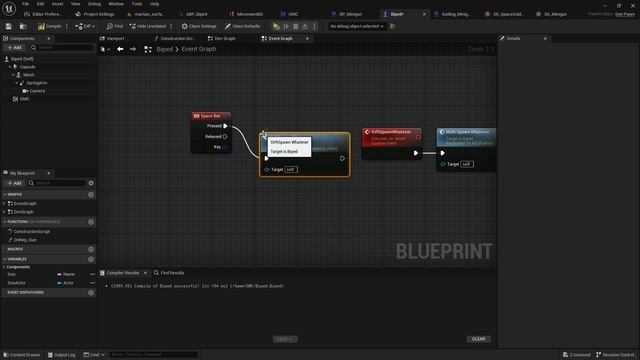
Task: Navigate forward in graph history
Action: click(x=133, y=49)
